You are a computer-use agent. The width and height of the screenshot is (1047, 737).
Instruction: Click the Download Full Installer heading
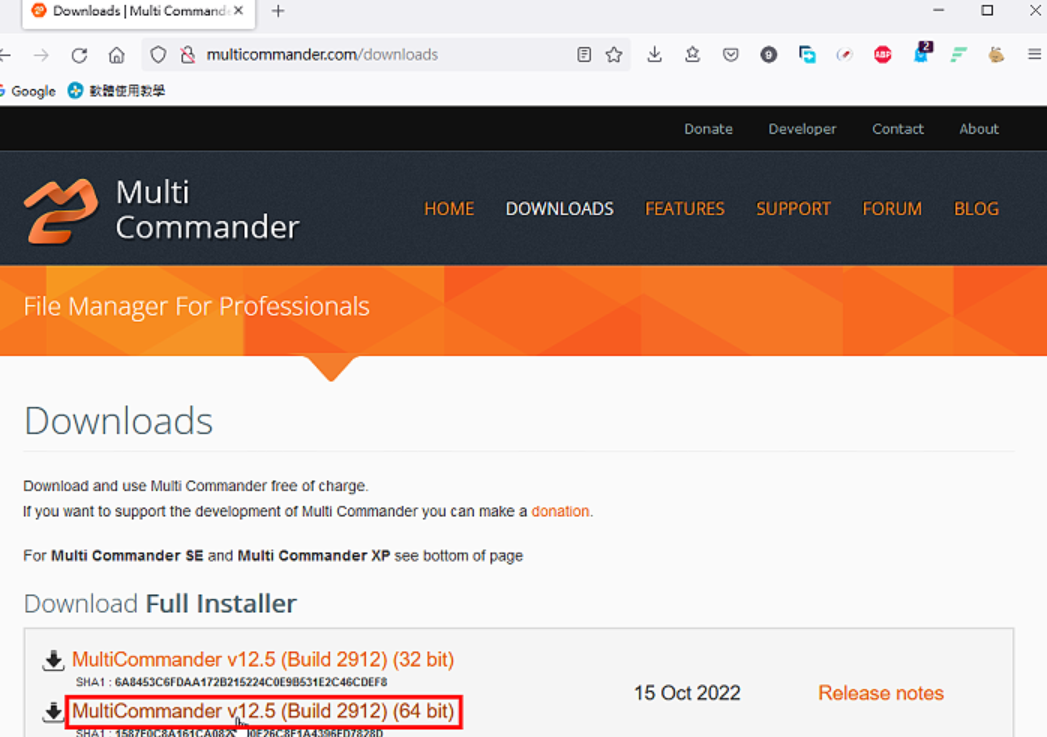[x=160, y=603]
